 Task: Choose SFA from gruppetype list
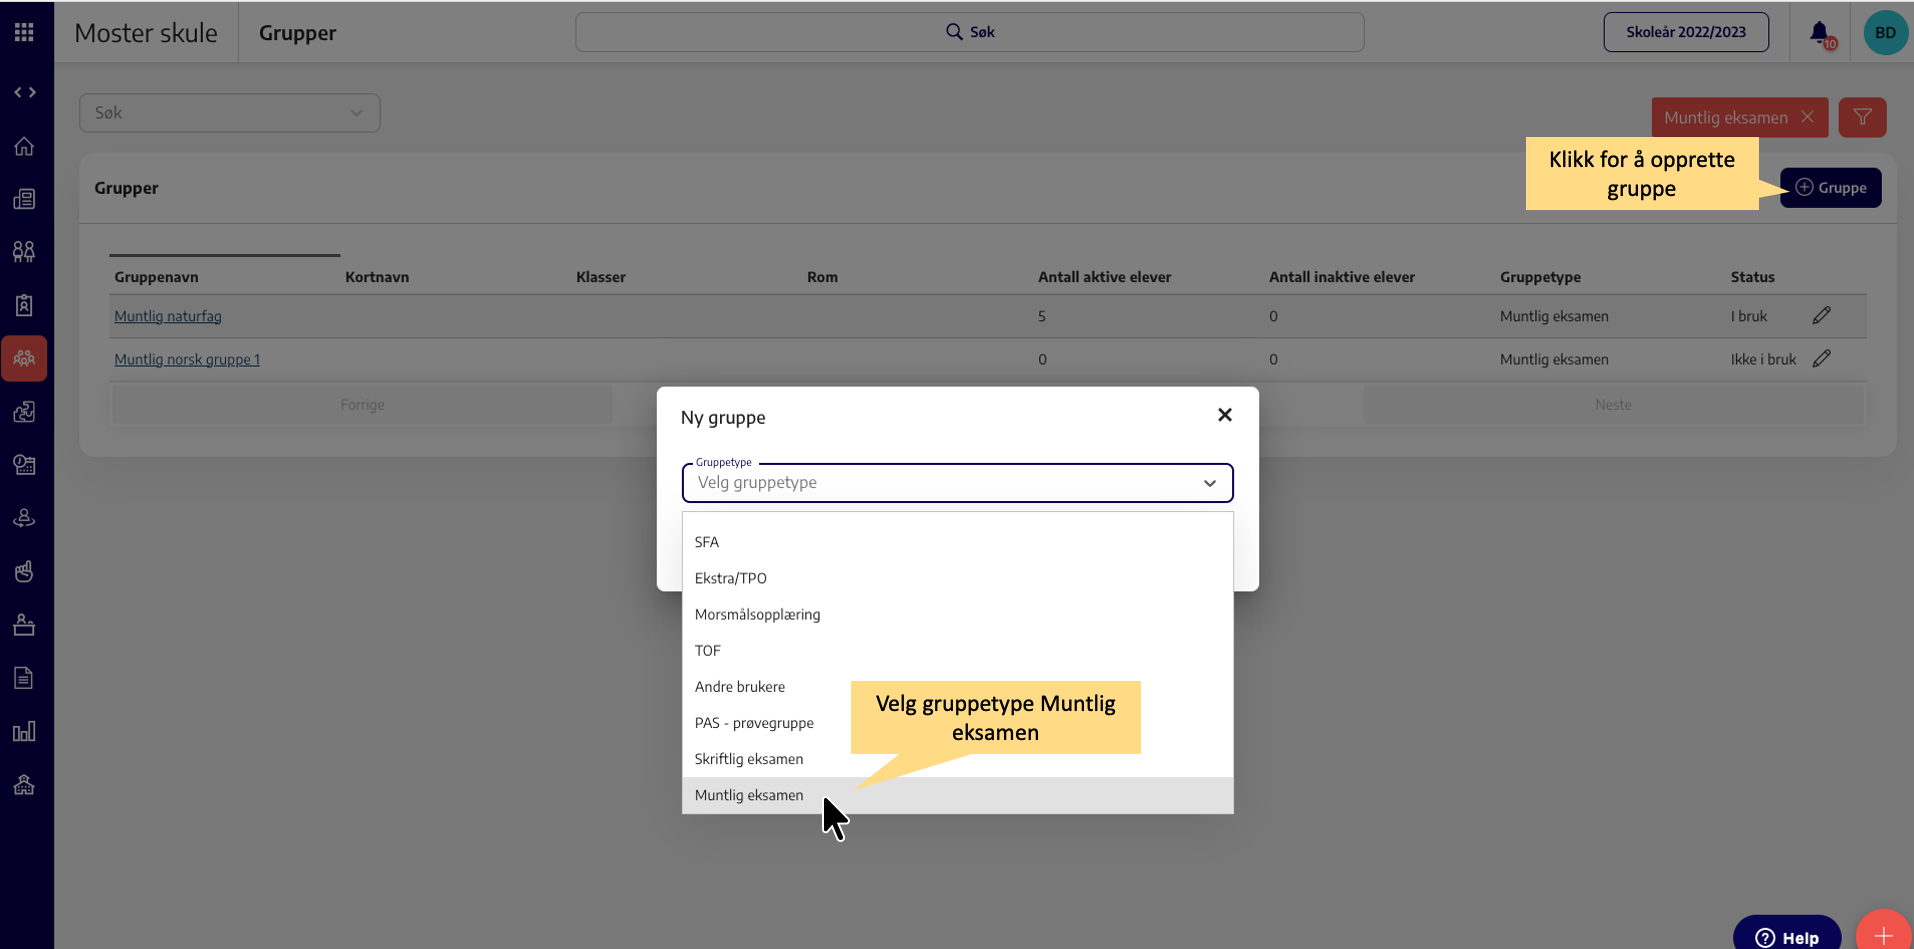957,542
